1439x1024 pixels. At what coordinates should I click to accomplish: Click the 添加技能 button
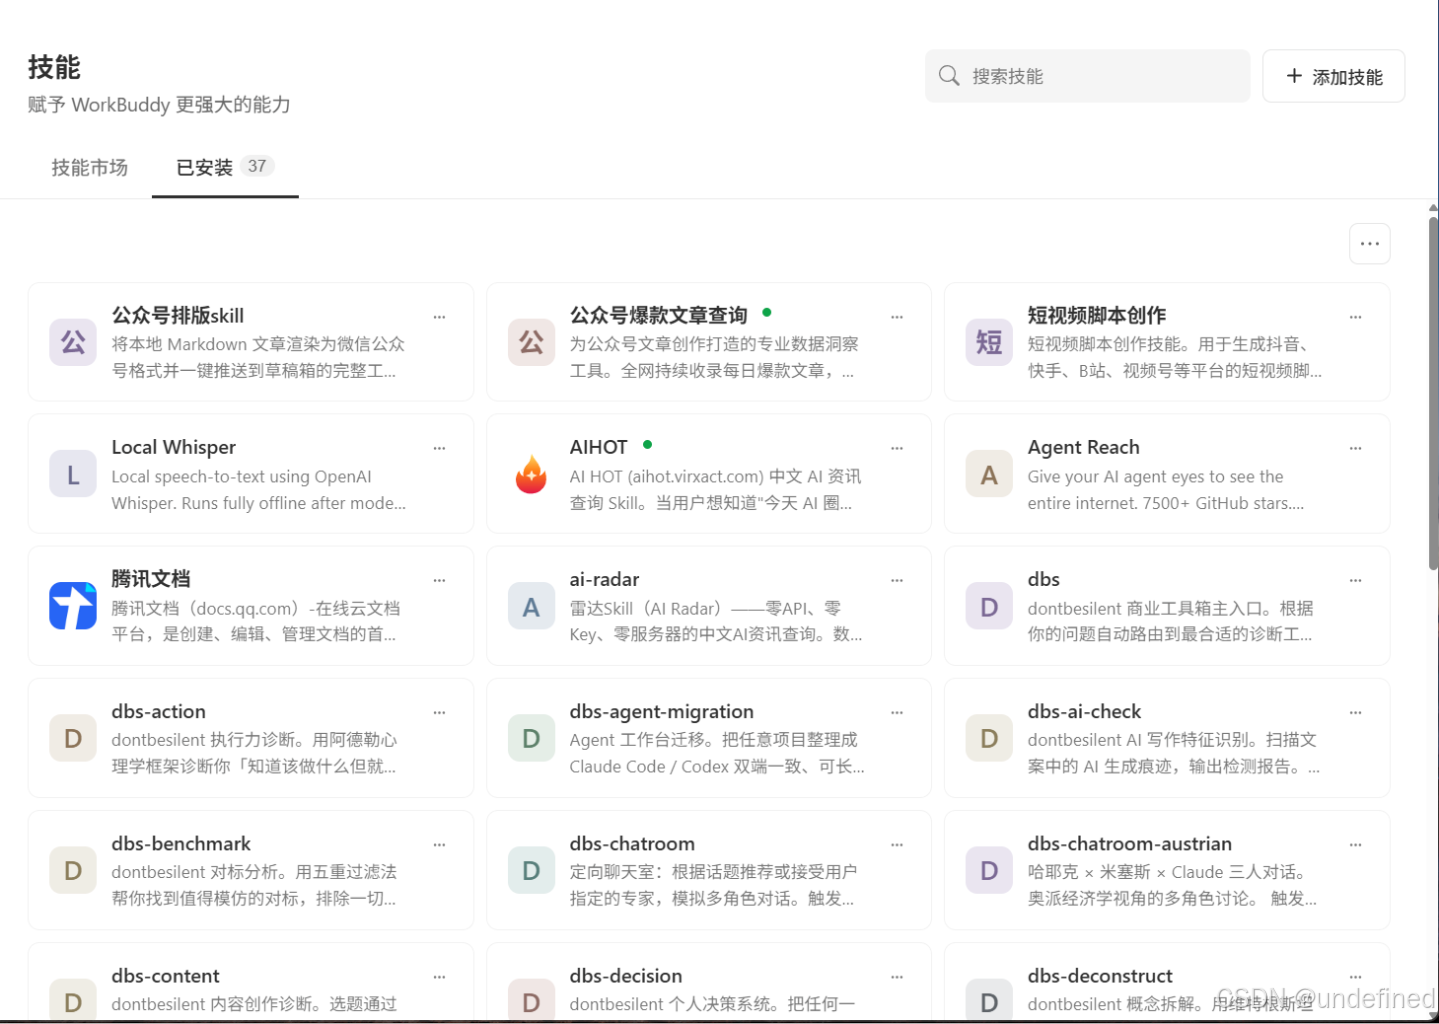[1333, 76]
